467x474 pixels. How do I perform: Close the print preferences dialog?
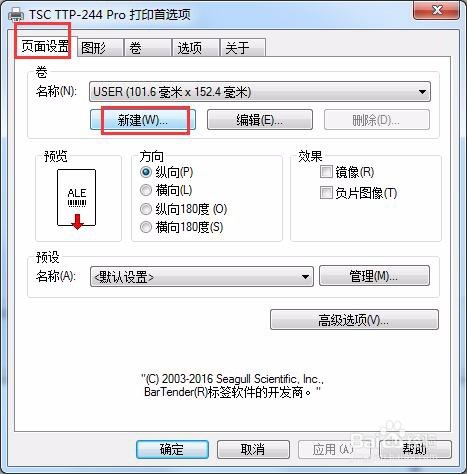click(436, 10)
